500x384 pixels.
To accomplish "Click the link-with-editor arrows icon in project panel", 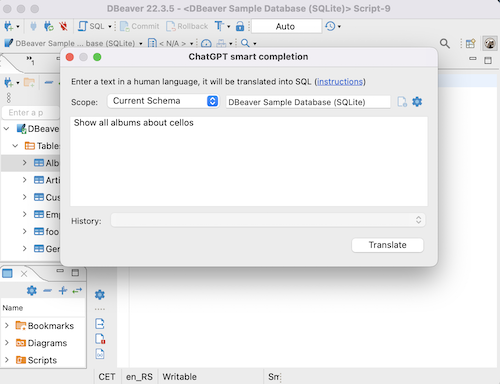I will pyautogui.click(x=77, y=291).
